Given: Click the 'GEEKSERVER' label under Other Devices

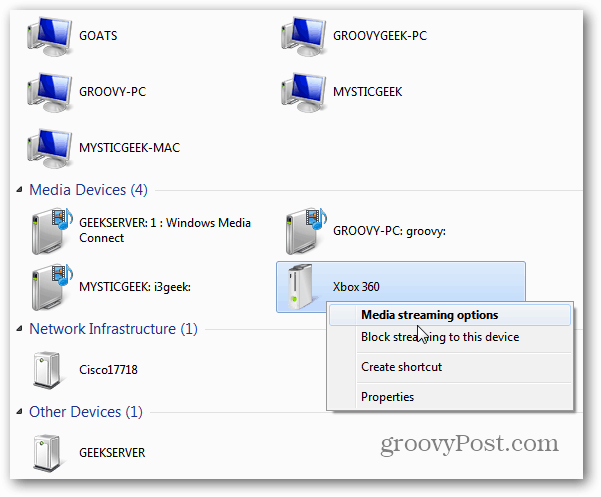Looking at the screenshot, I should [112, 453].
